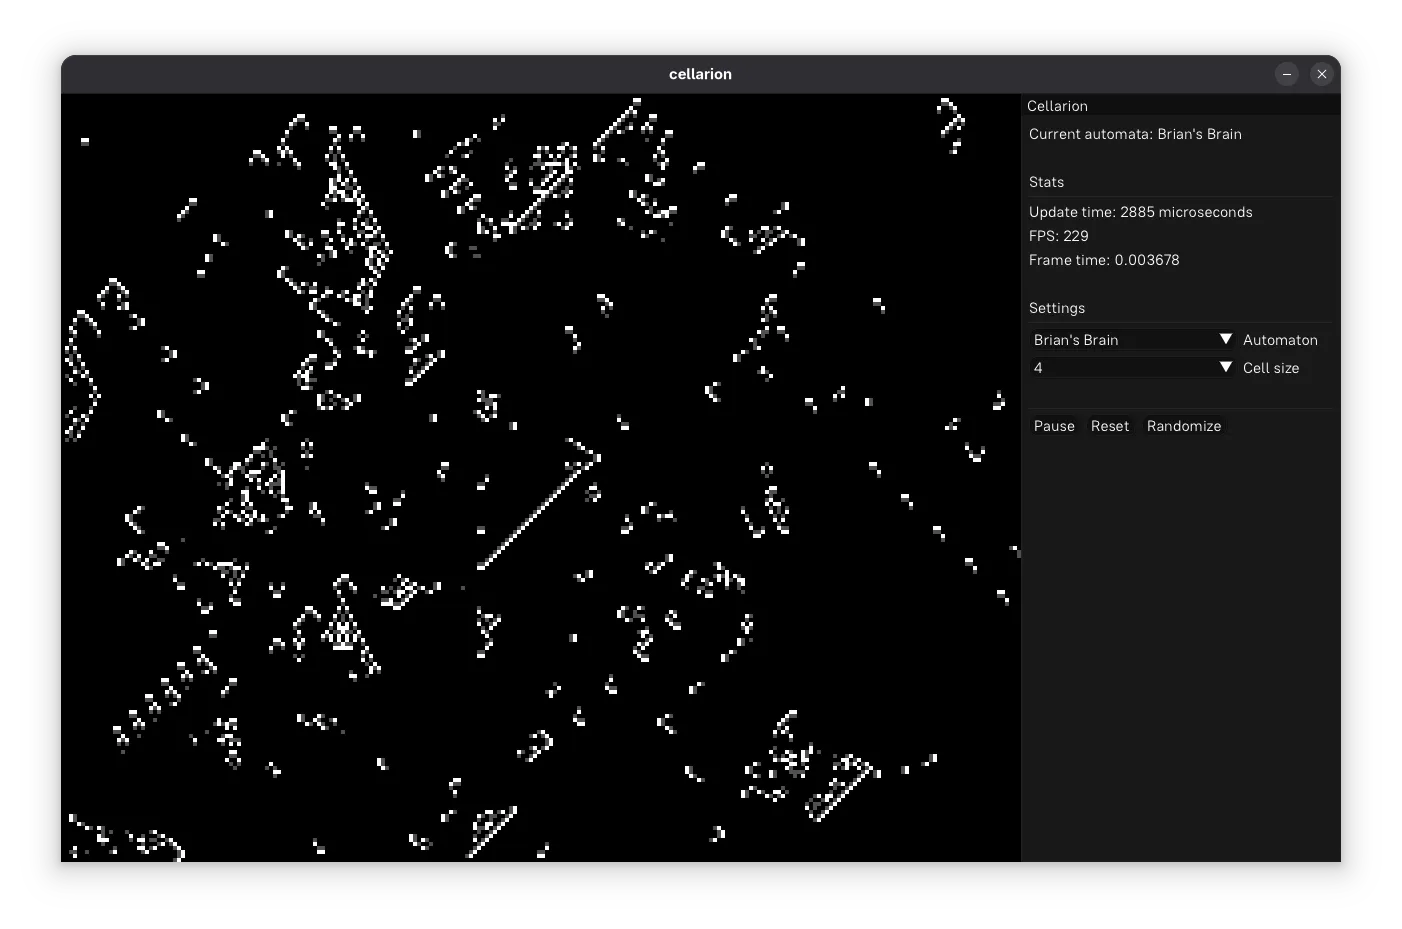Viewport: 1402px width, 929px height.
Task: Click the 'Automaton' label
Action: pos(1280,340)
